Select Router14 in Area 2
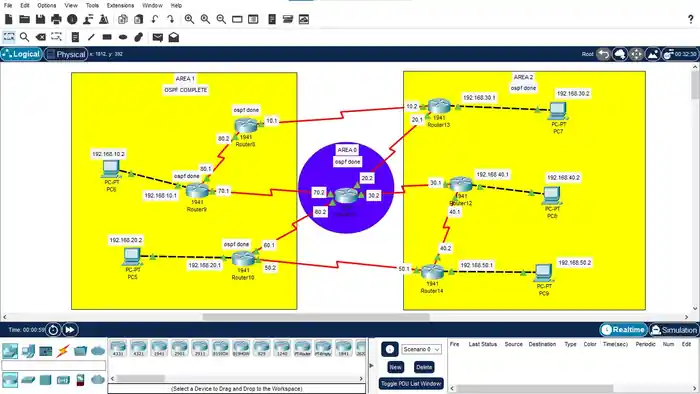The image size is (700, 394). coord(432,273)
